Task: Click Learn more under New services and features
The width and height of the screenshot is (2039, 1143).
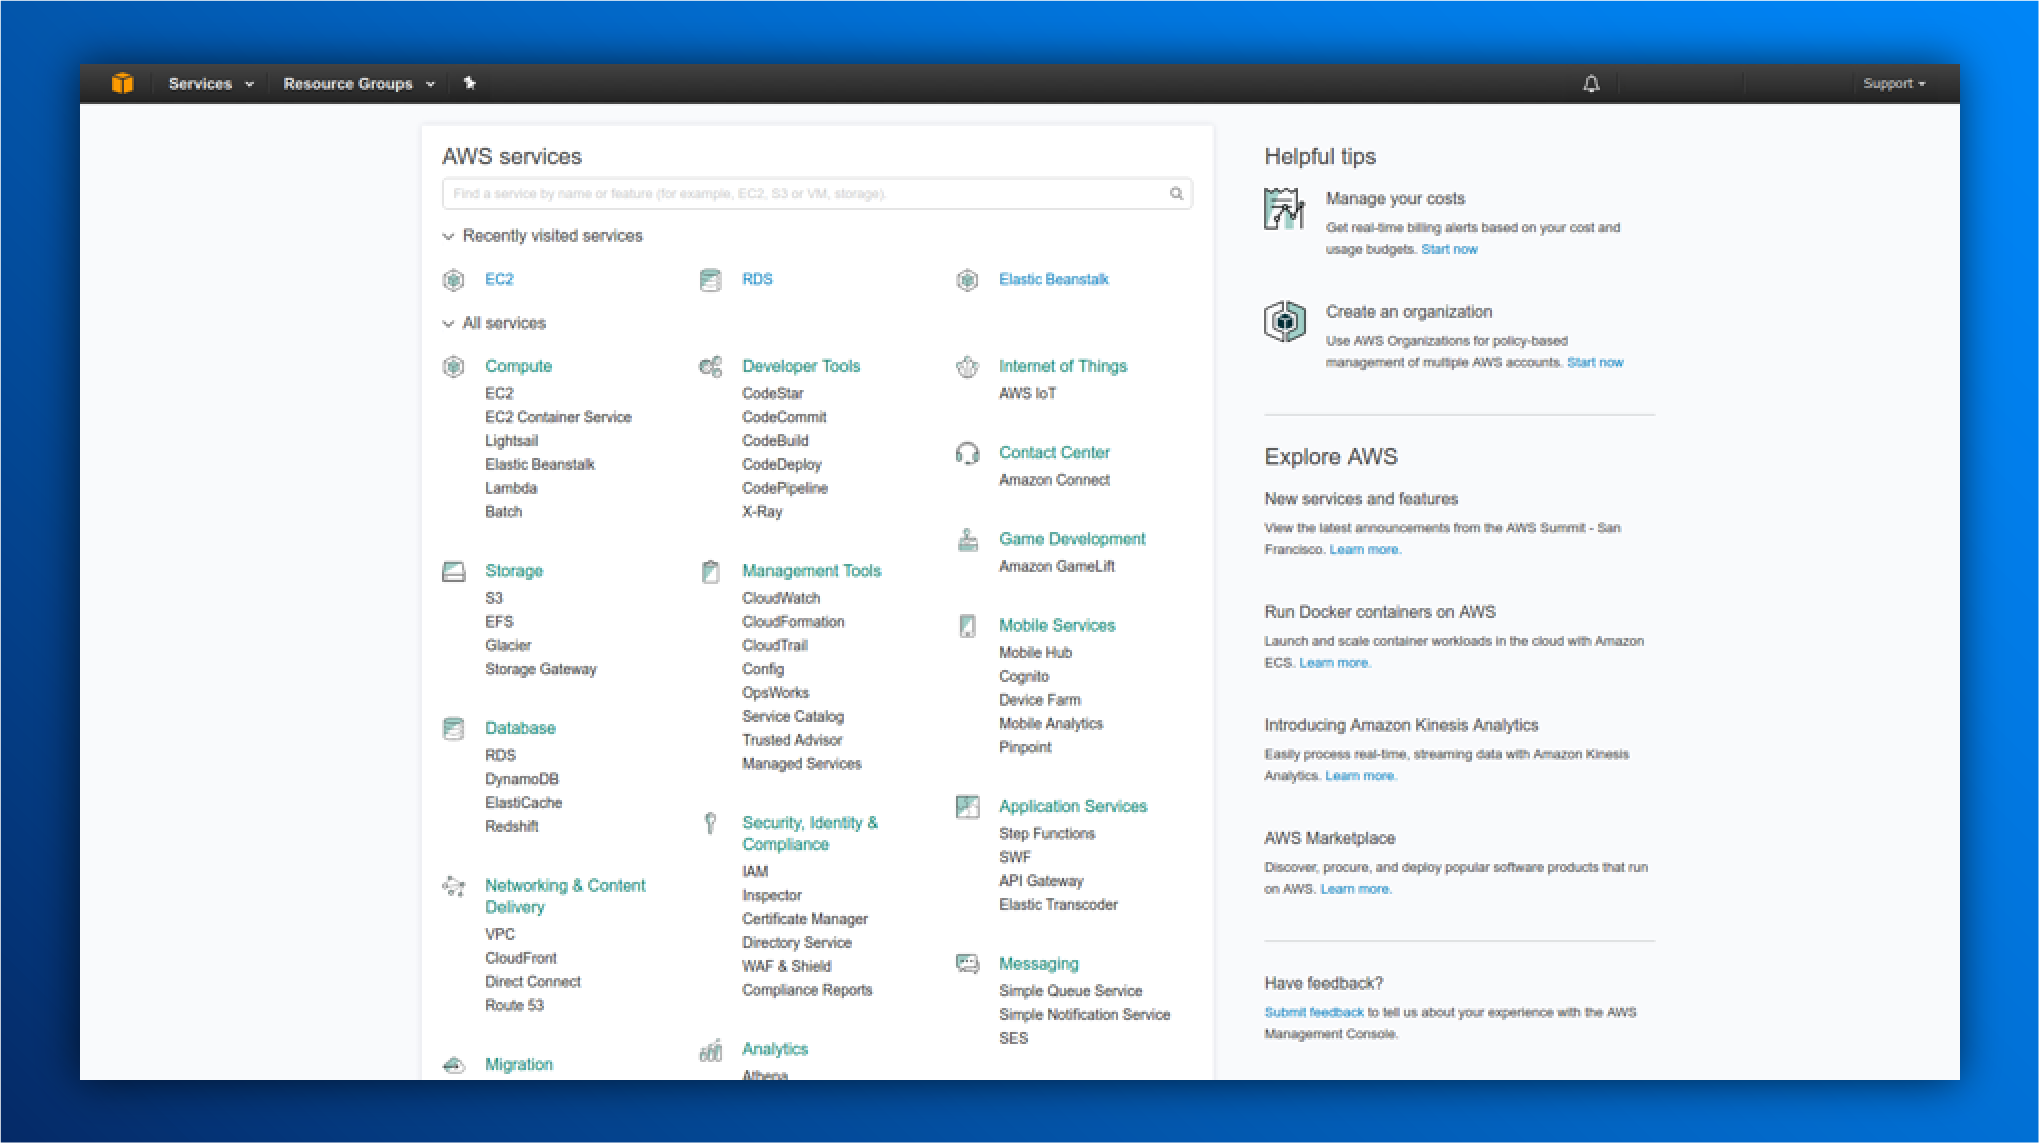Action: (1365, 550)
